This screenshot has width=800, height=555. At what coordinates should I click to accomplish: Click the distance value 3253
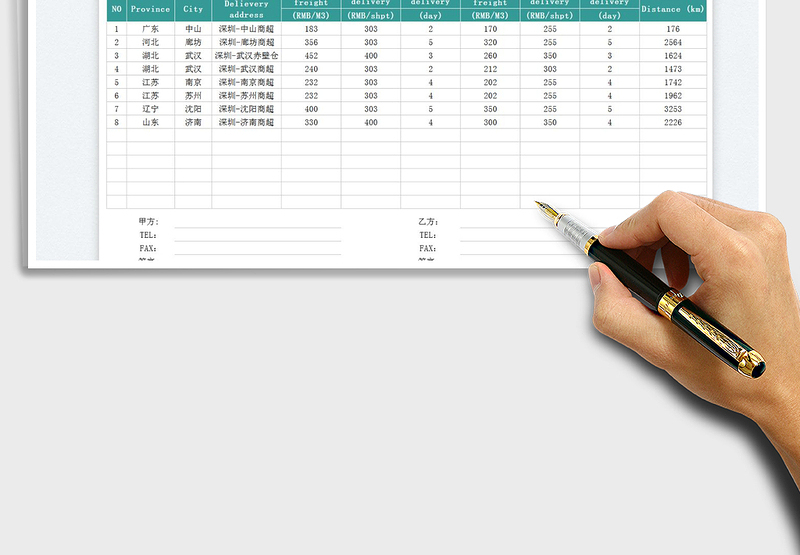click(x=672, y=108)
